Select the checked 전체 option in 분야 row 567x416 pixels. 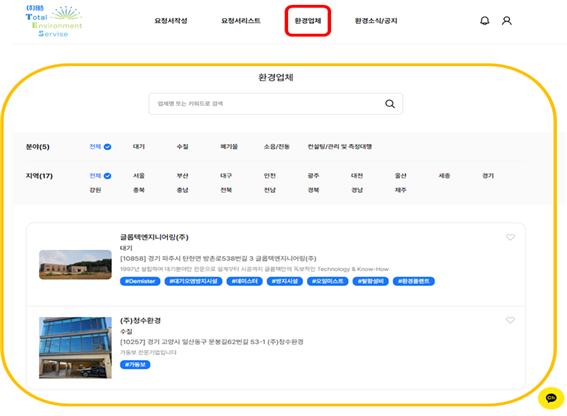pyautogui.click(x=100, y=147)
